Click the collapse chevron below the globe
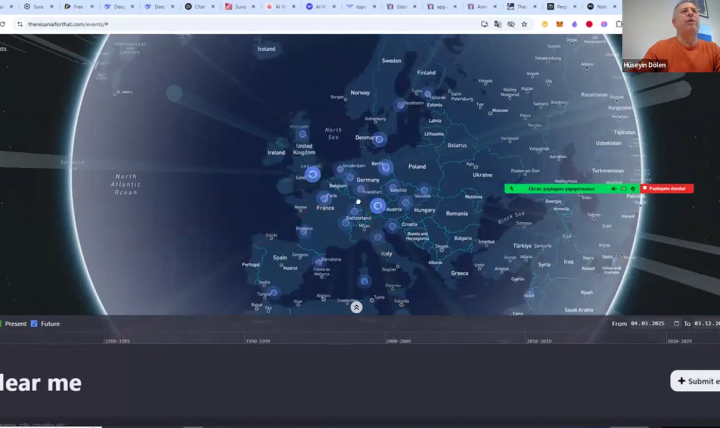The width and height of the screenshot is (720, 428). coord(356,307)
